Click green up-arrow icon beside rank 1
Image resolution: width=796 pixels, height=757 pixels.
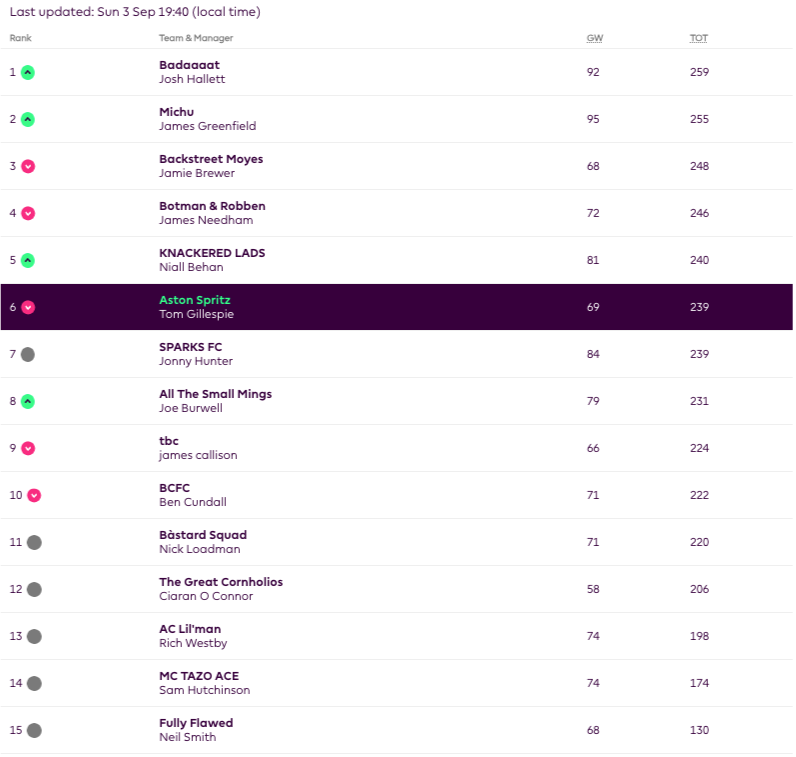click(x=28, y=72)
